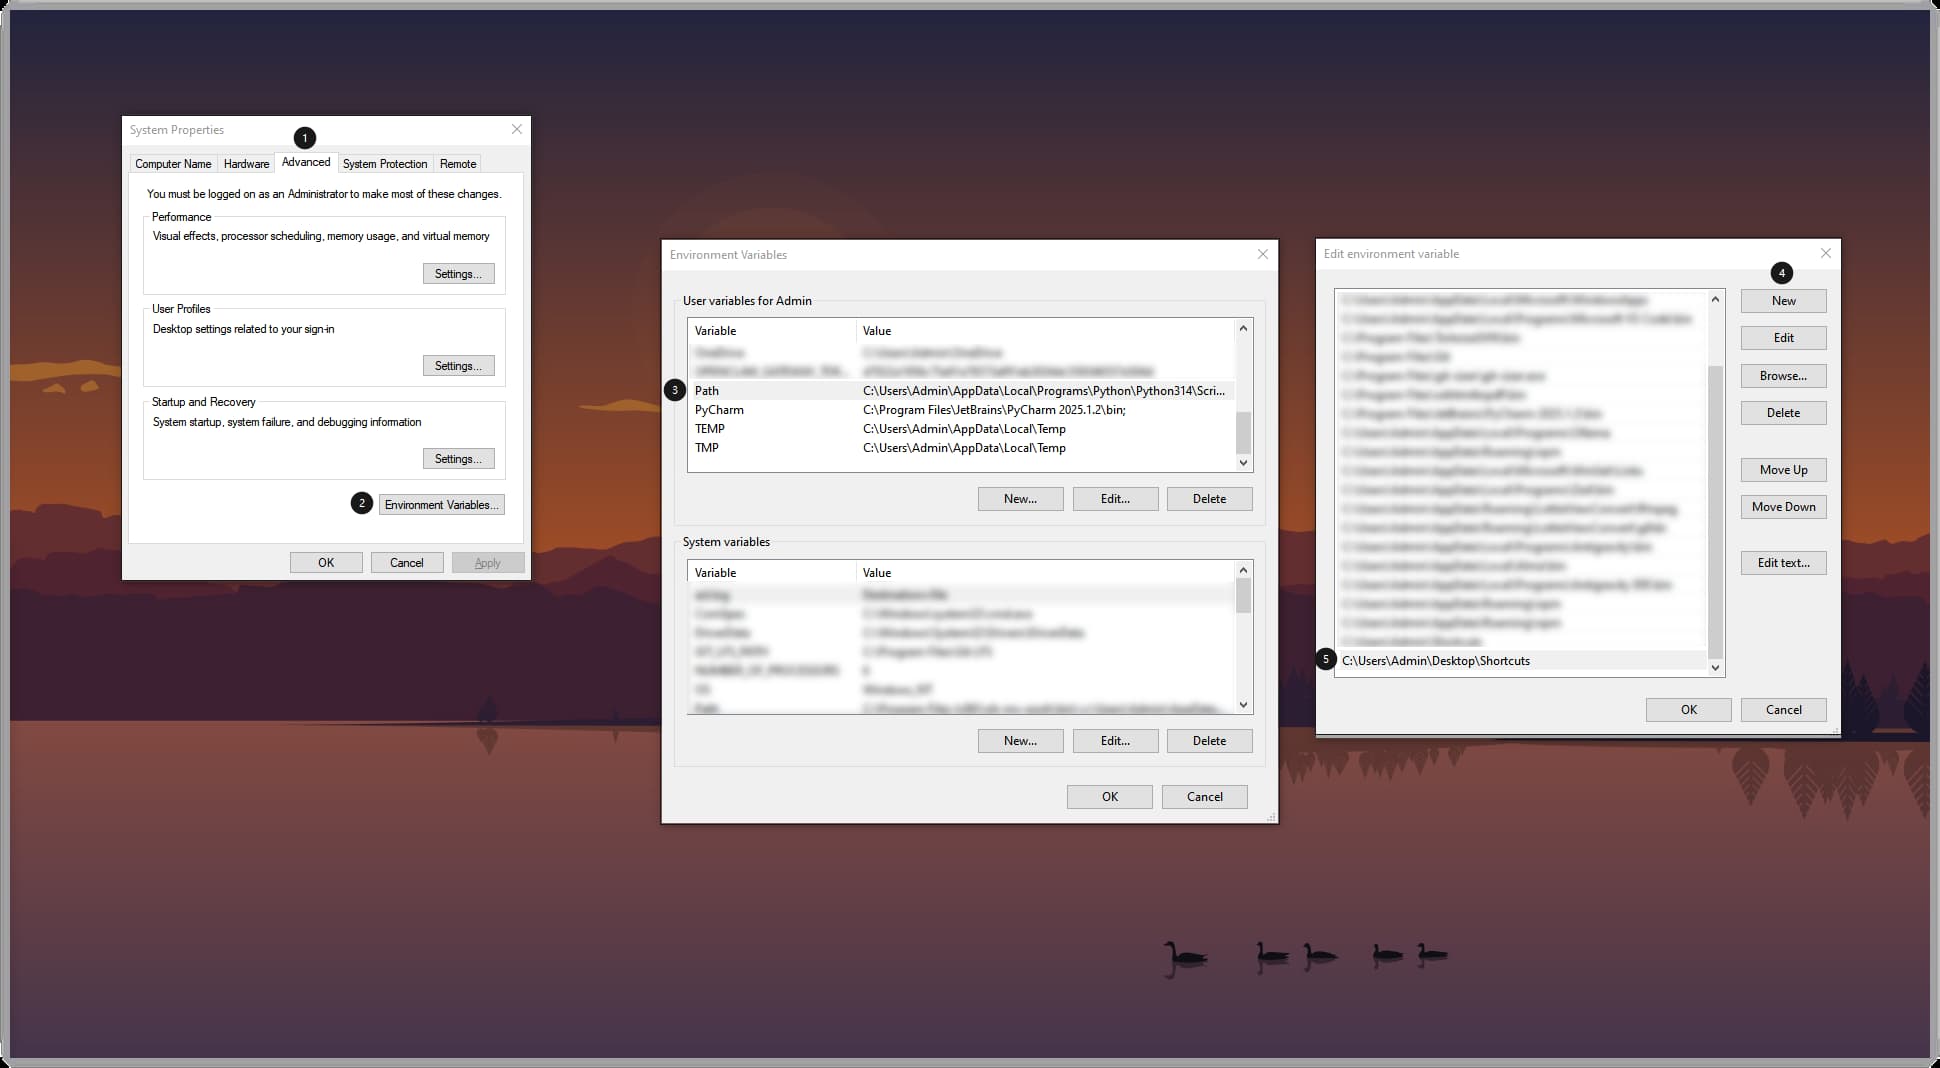Click System variables scrollbar up arrow
This screenshot has width=1940, height=1068.
(1244, 570)
